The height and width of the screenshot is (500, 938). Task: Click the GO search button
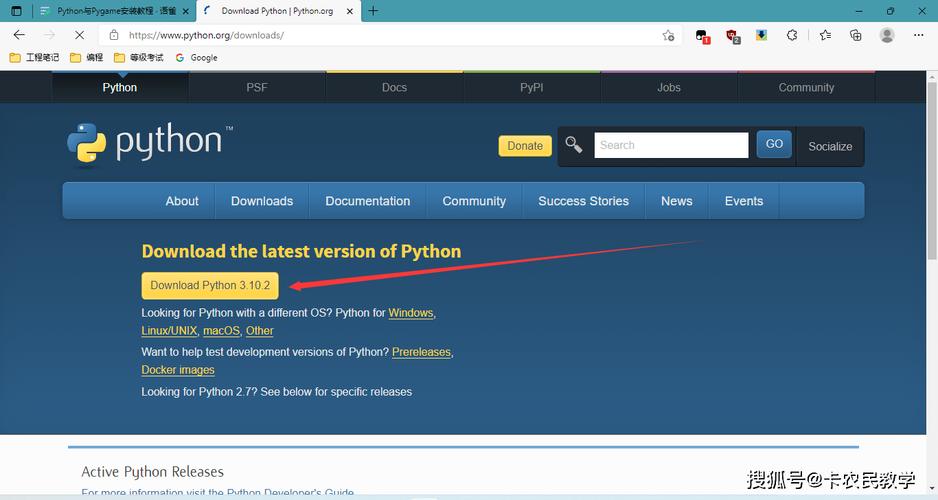(x=774, y=144)
